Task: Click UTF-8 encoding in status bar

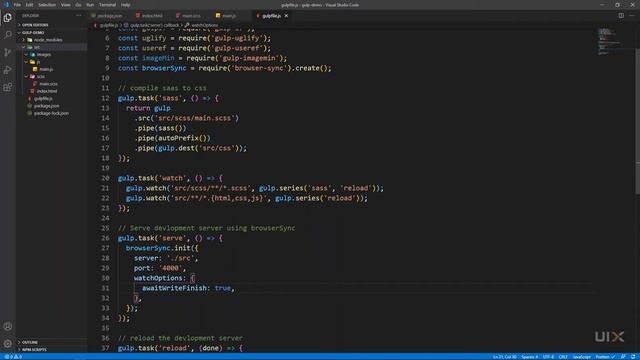Action: click(548, 357)
